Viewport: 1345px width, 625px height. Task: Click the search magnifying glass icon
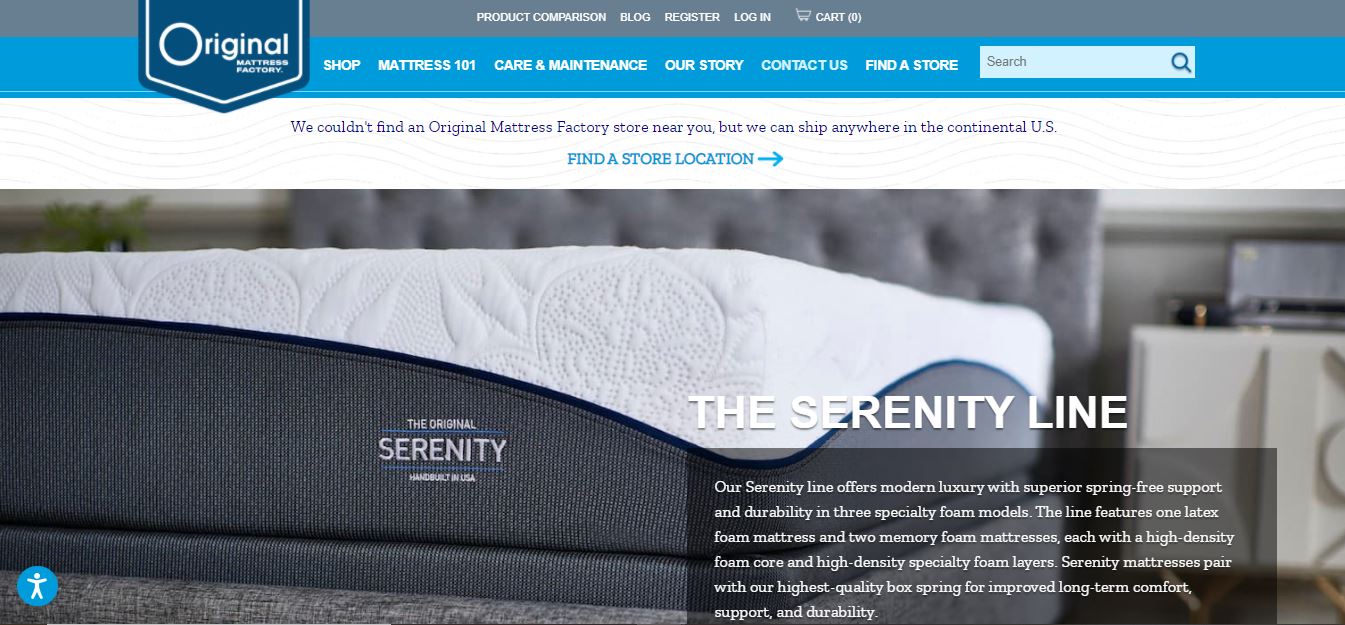(1181, 63)
